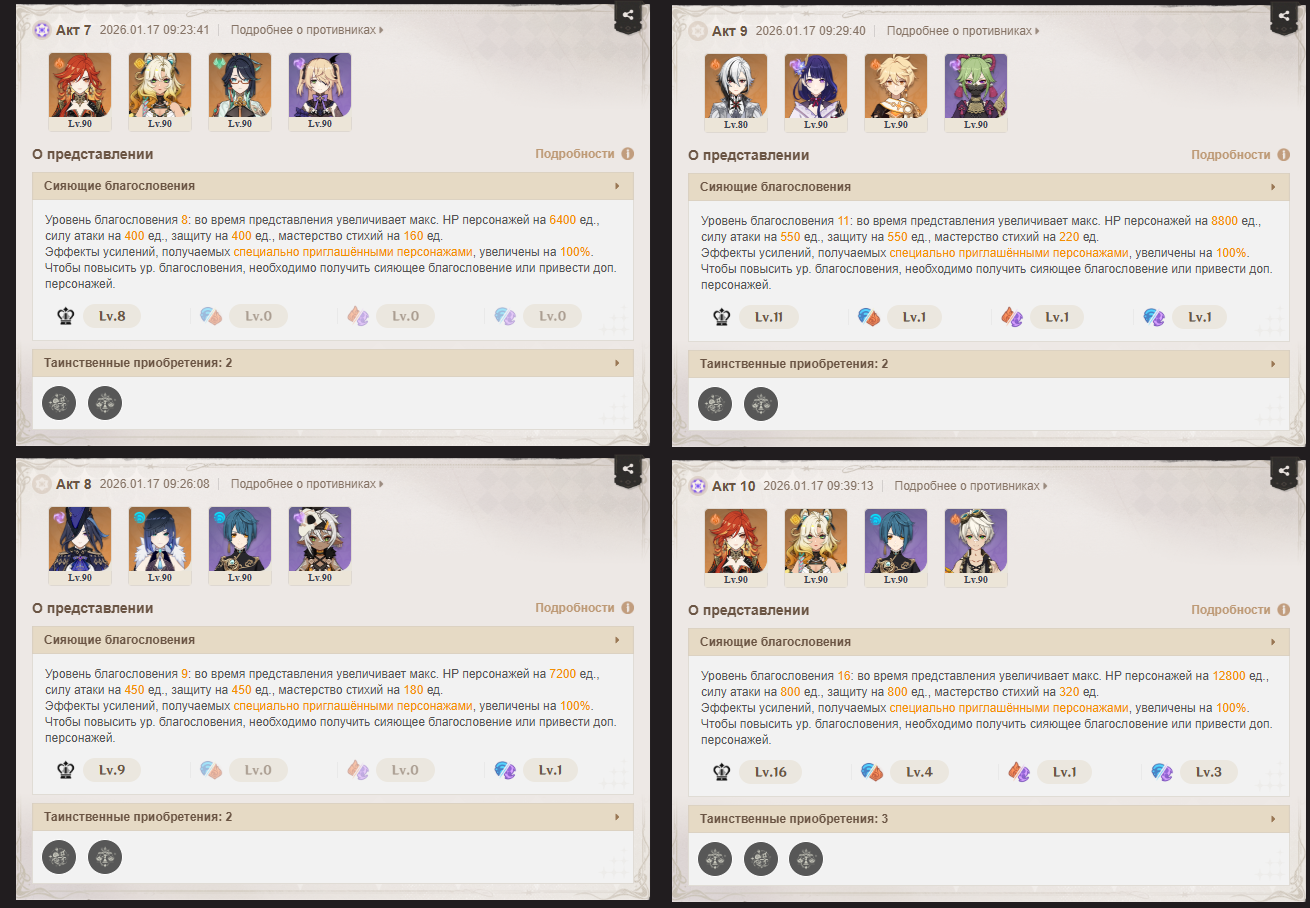Select the first character portrait in Акт 8

(x=80, y=545)
